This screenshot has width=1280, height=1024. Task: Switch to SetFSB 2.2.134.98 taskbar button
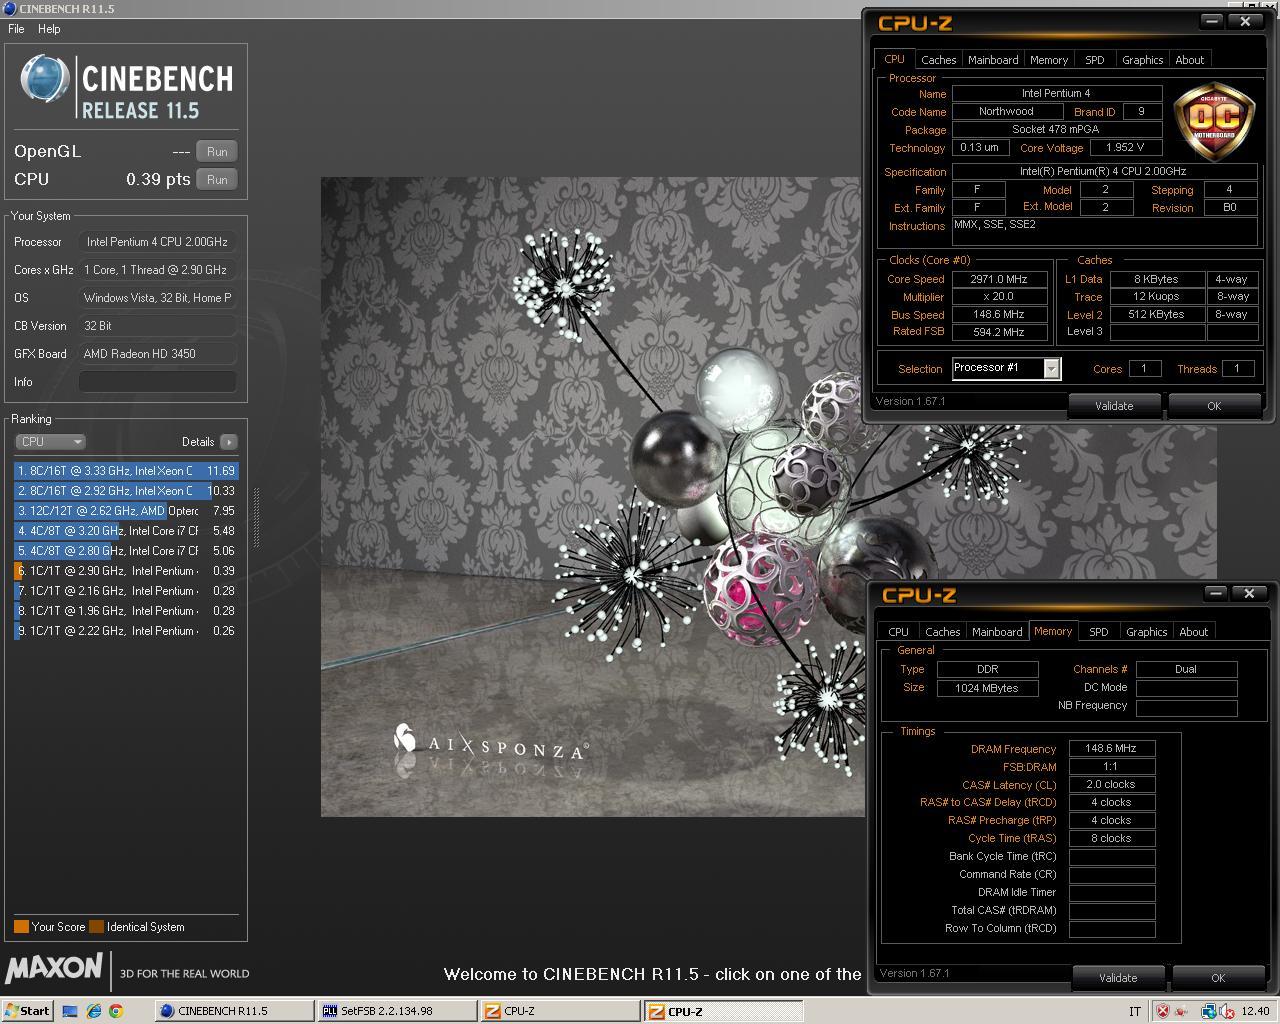[397, 1011]
